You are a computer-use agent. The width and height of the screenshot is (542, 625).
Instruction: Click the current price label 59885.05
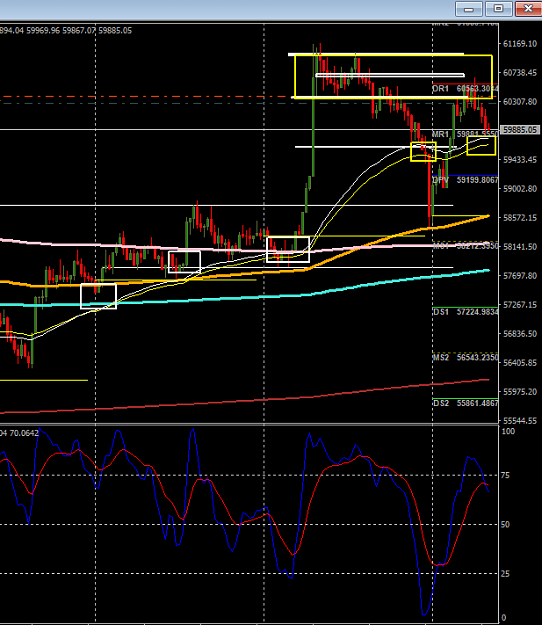click(520, 130)
